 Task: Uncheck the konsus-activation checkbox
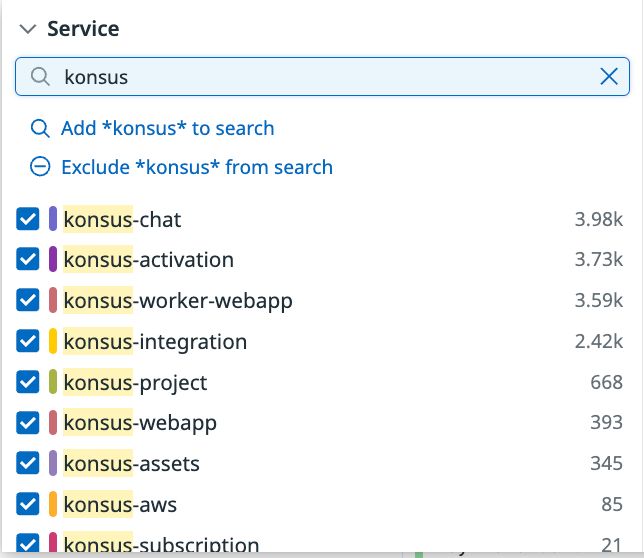coord(28,259)
